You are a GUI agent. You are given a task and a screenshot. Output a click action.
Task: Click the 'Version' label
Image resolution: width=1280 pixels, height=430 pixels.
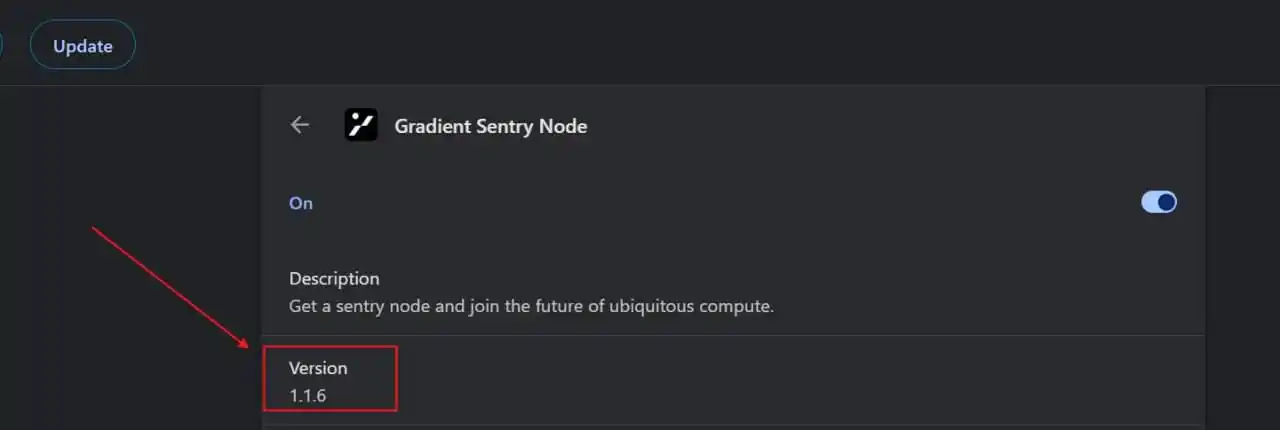[318, 368]
